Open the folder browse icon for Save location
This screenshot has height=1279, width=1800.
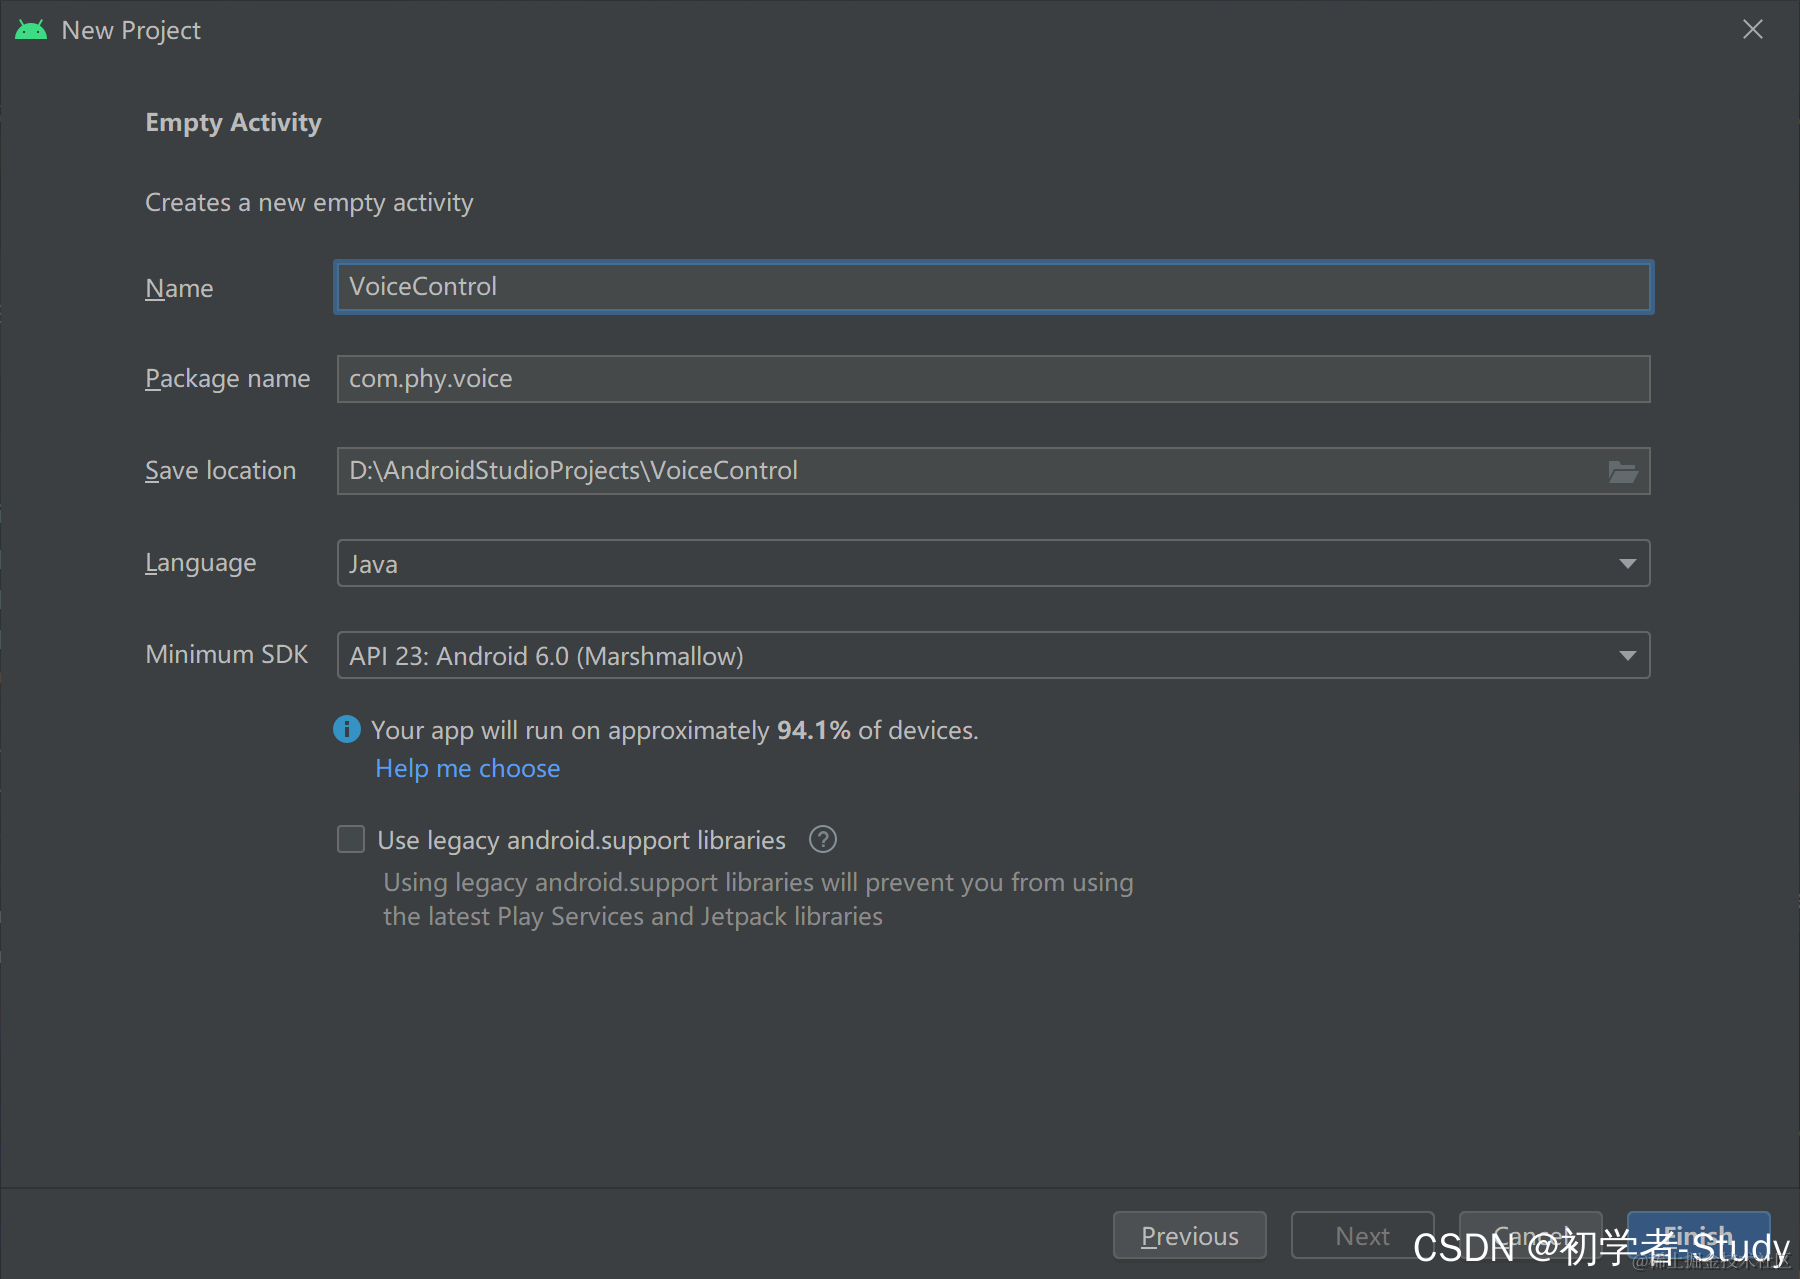pos(1622,471)
